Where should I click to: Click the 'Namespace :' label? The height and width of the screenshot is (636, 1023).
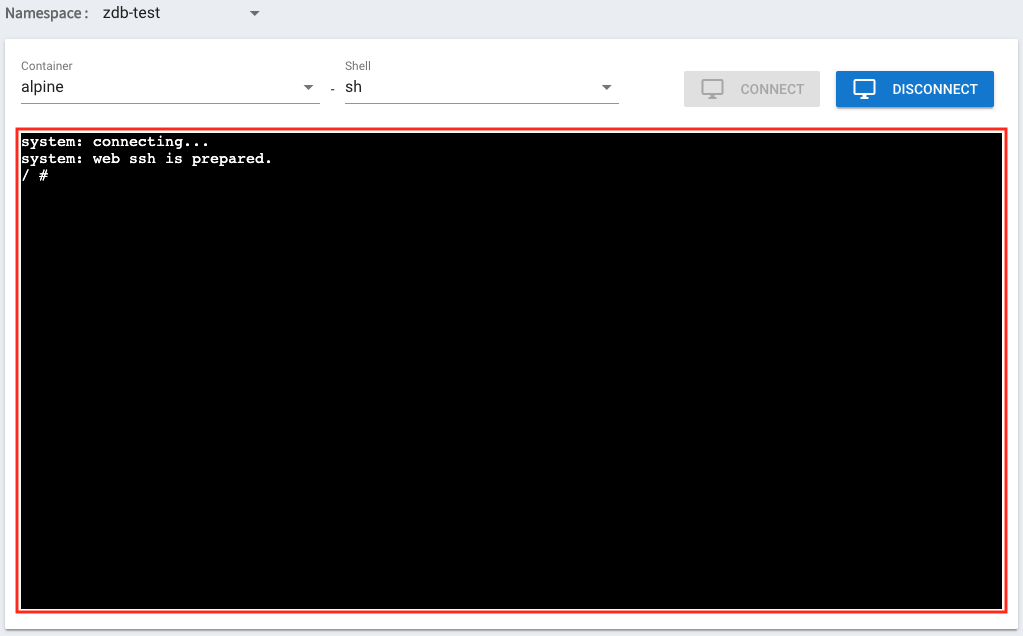coord(46,13)
